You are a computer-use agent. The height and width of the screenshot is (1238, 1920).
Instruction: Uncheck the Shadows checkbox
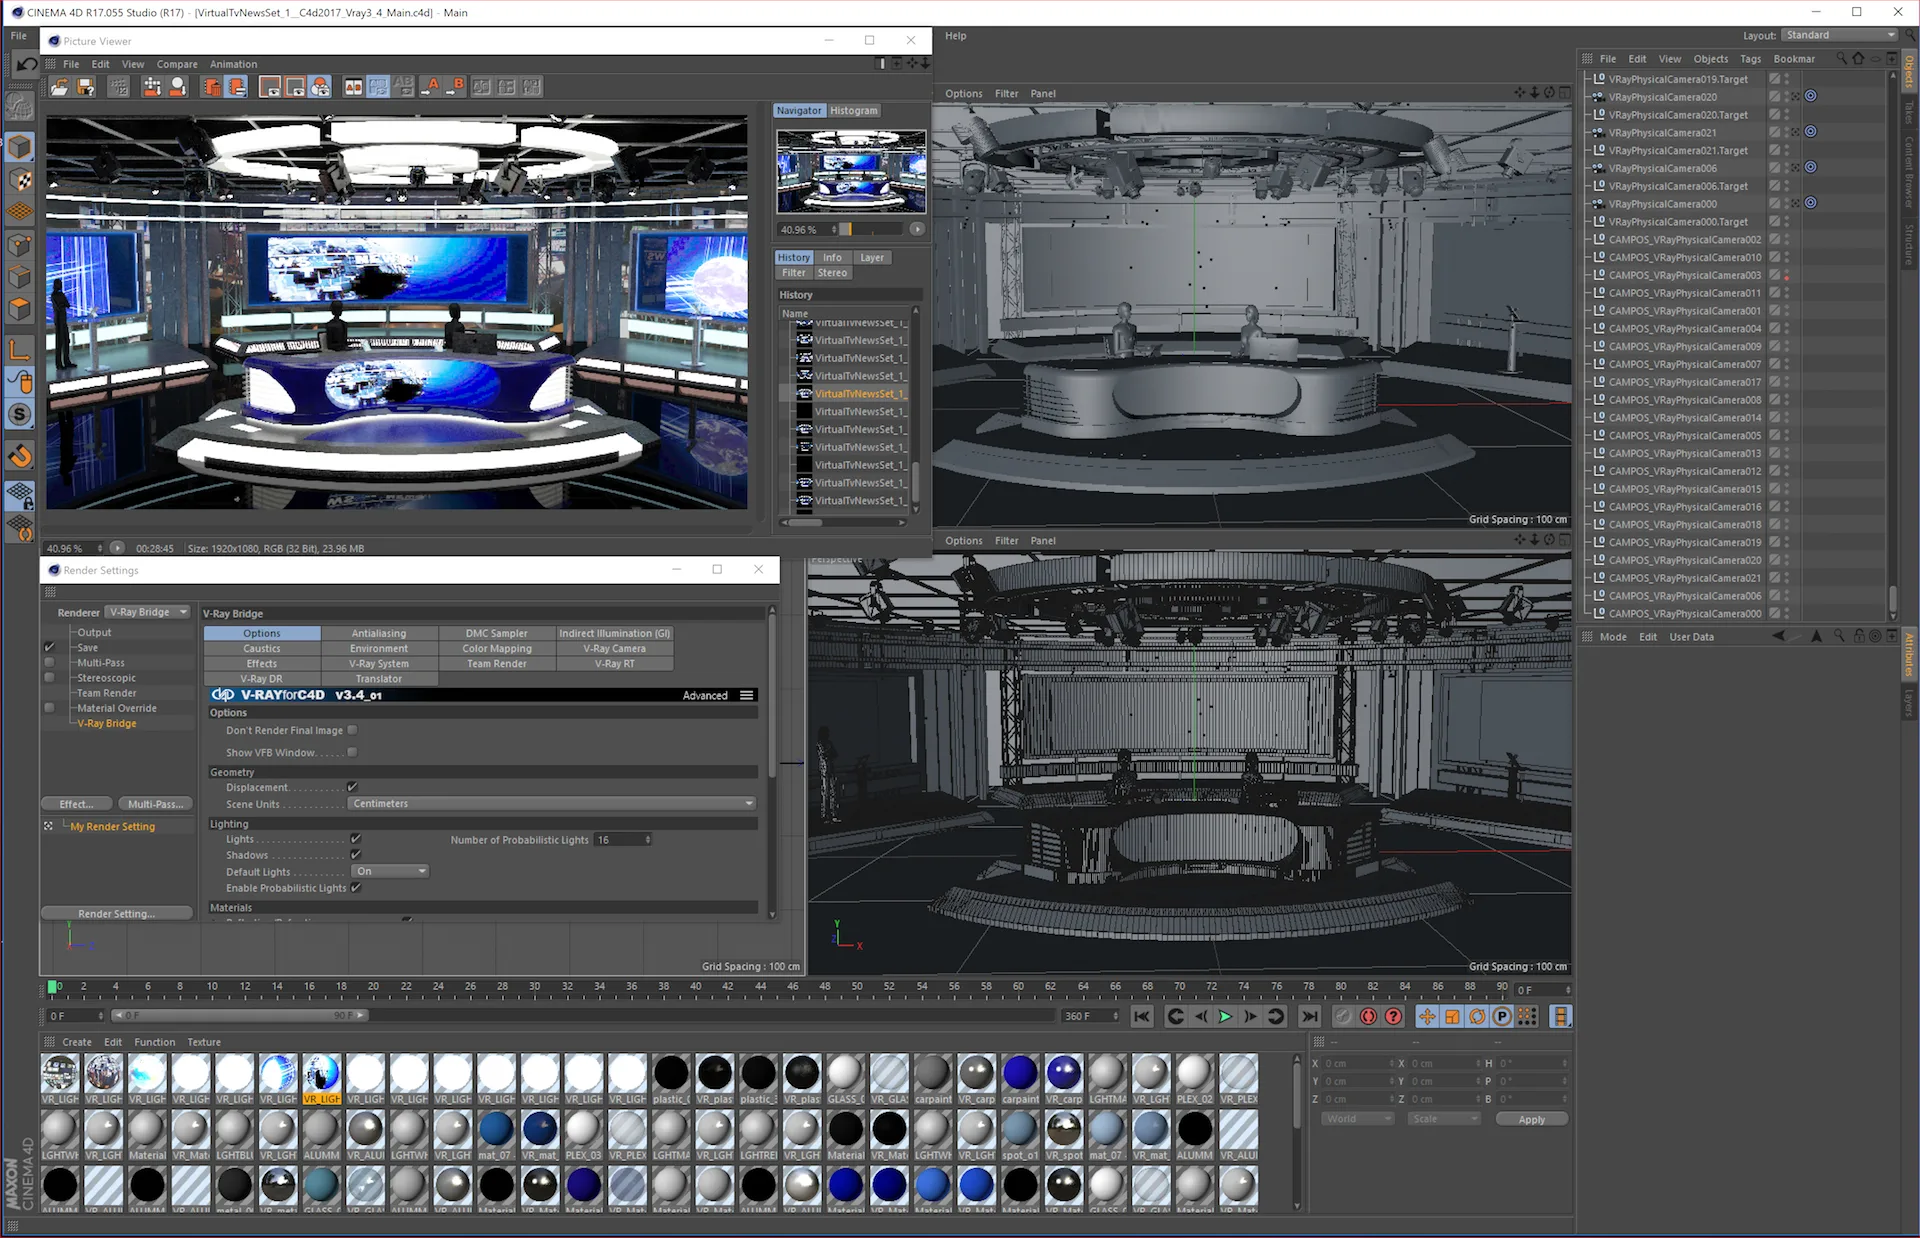click(x=356, y=855)
